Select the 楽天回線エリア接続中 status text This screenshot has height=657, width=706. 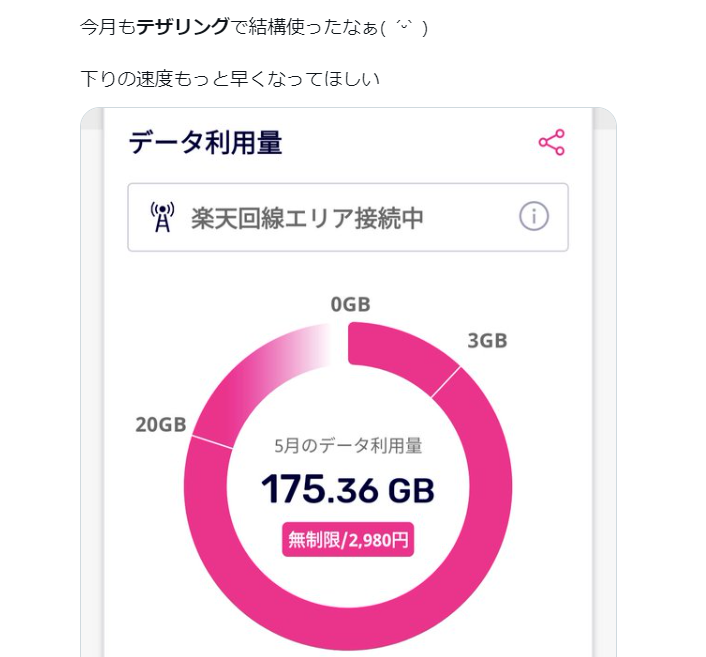[x=307, y=217]
